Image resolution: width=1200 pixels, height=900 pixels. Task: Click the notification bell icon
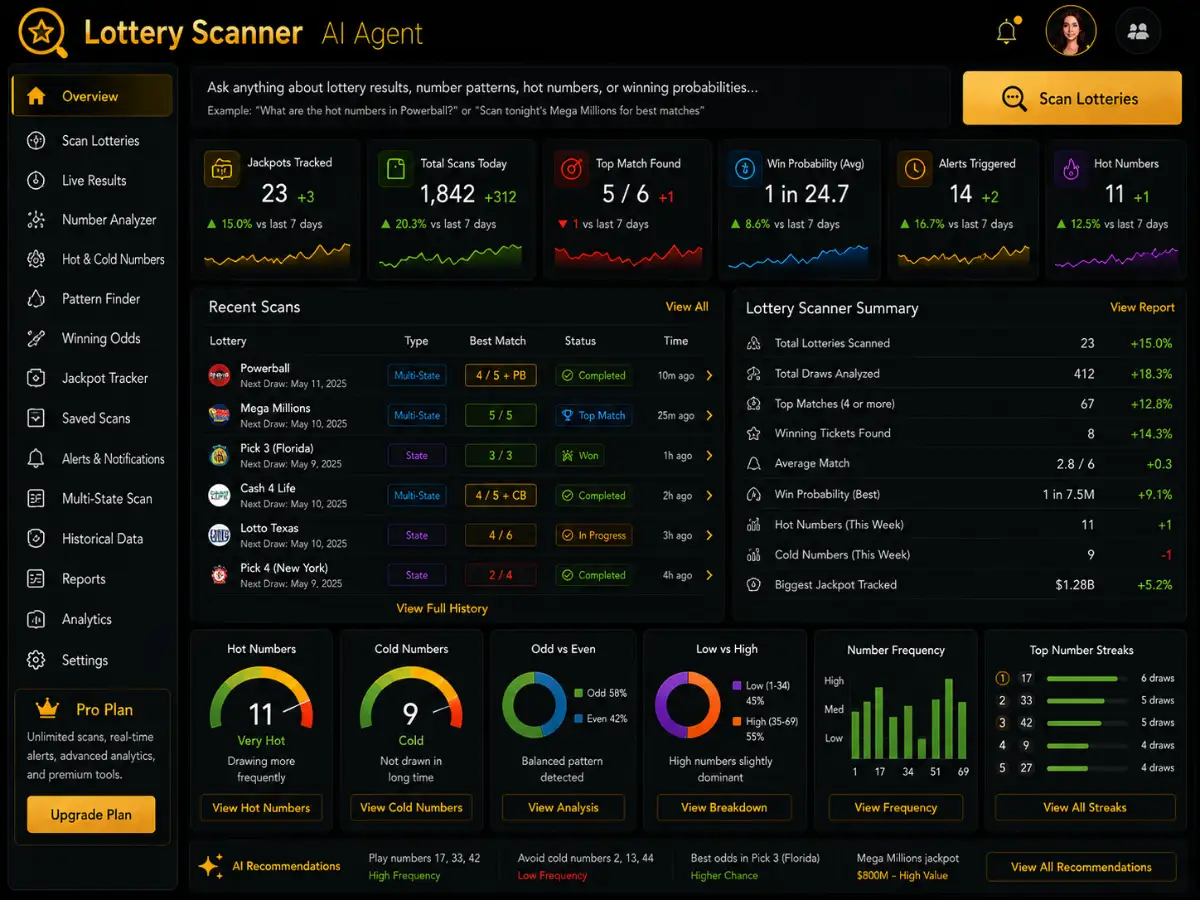1007,31
